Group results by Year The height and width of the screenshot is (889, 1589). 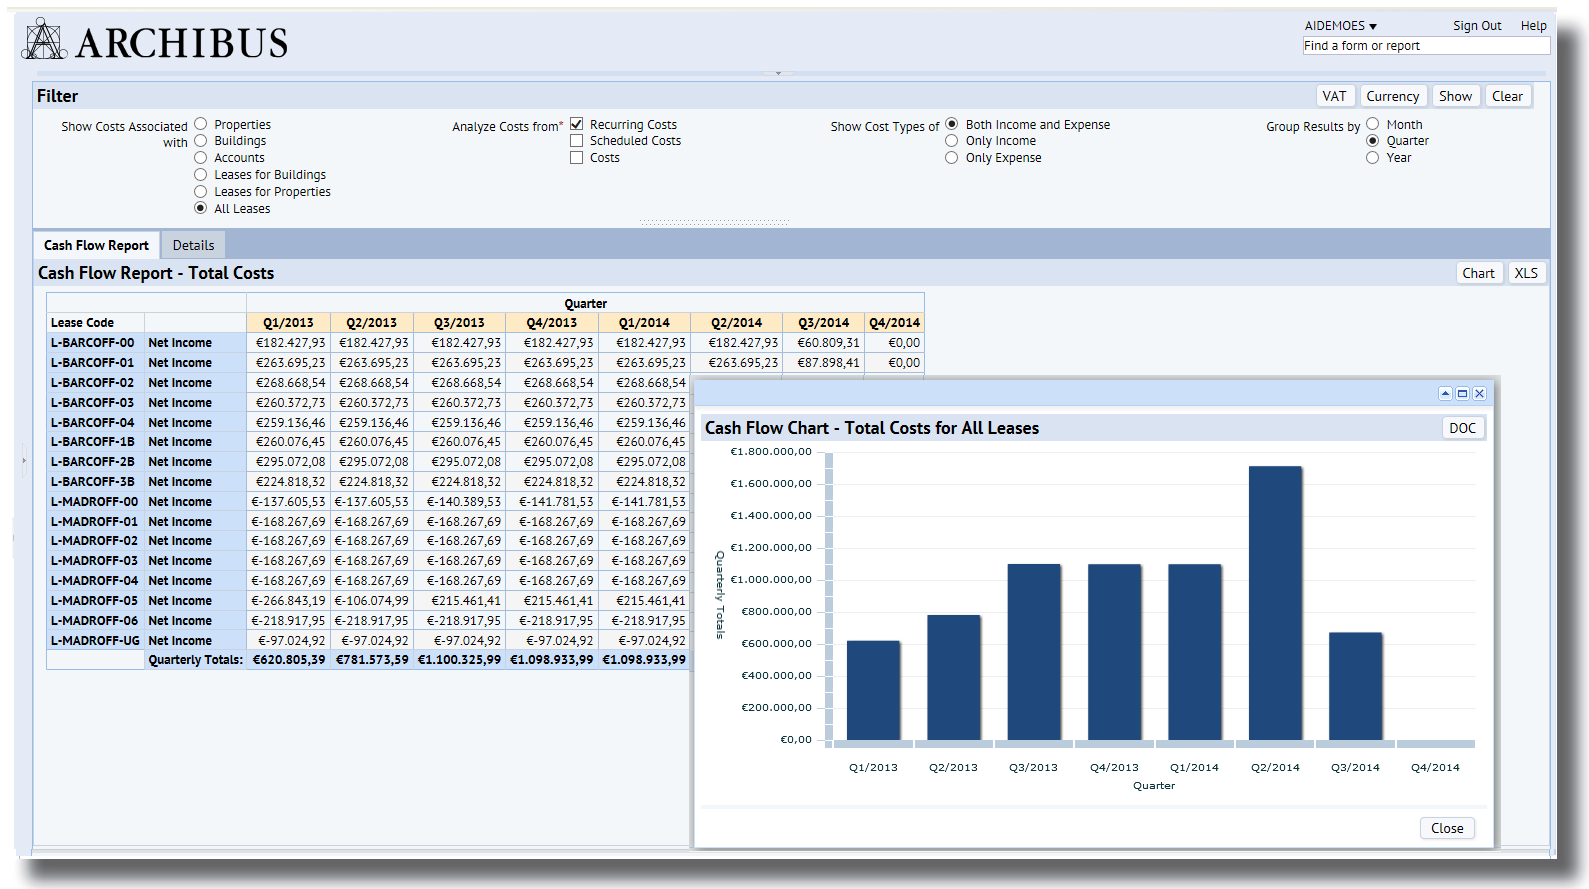pos(1372,158)
